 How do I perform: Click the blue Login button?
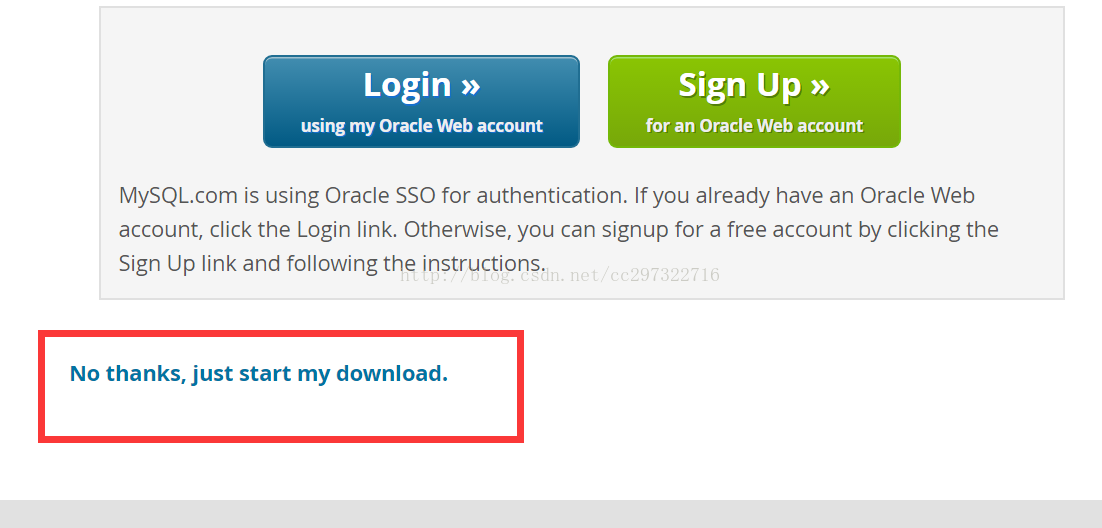click(x=421, y=101)
